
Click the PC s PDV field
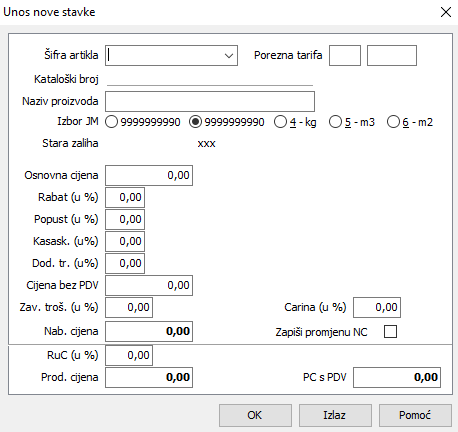point(397,377)
